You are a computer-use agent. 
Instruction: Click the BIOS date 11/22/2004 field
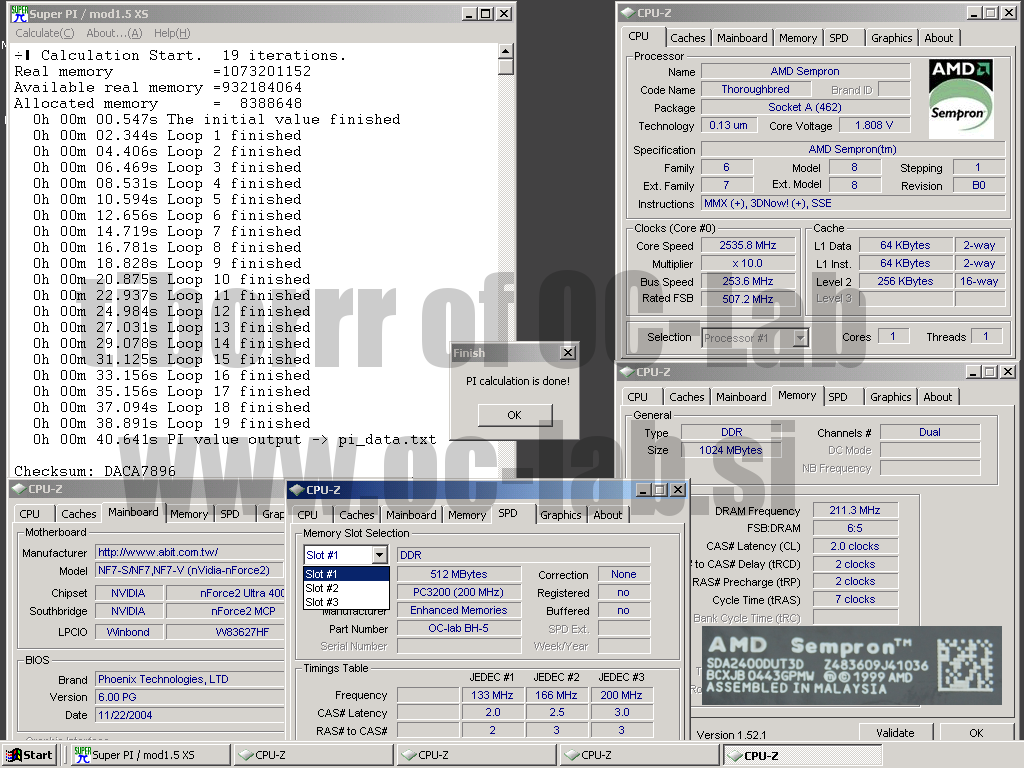point(189,715)
